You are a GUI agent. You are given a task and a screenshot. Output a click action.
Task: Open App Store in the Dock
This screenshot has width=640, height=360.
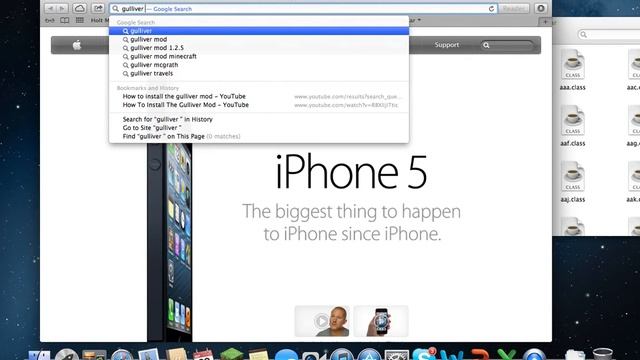click(x=369, y=354)
